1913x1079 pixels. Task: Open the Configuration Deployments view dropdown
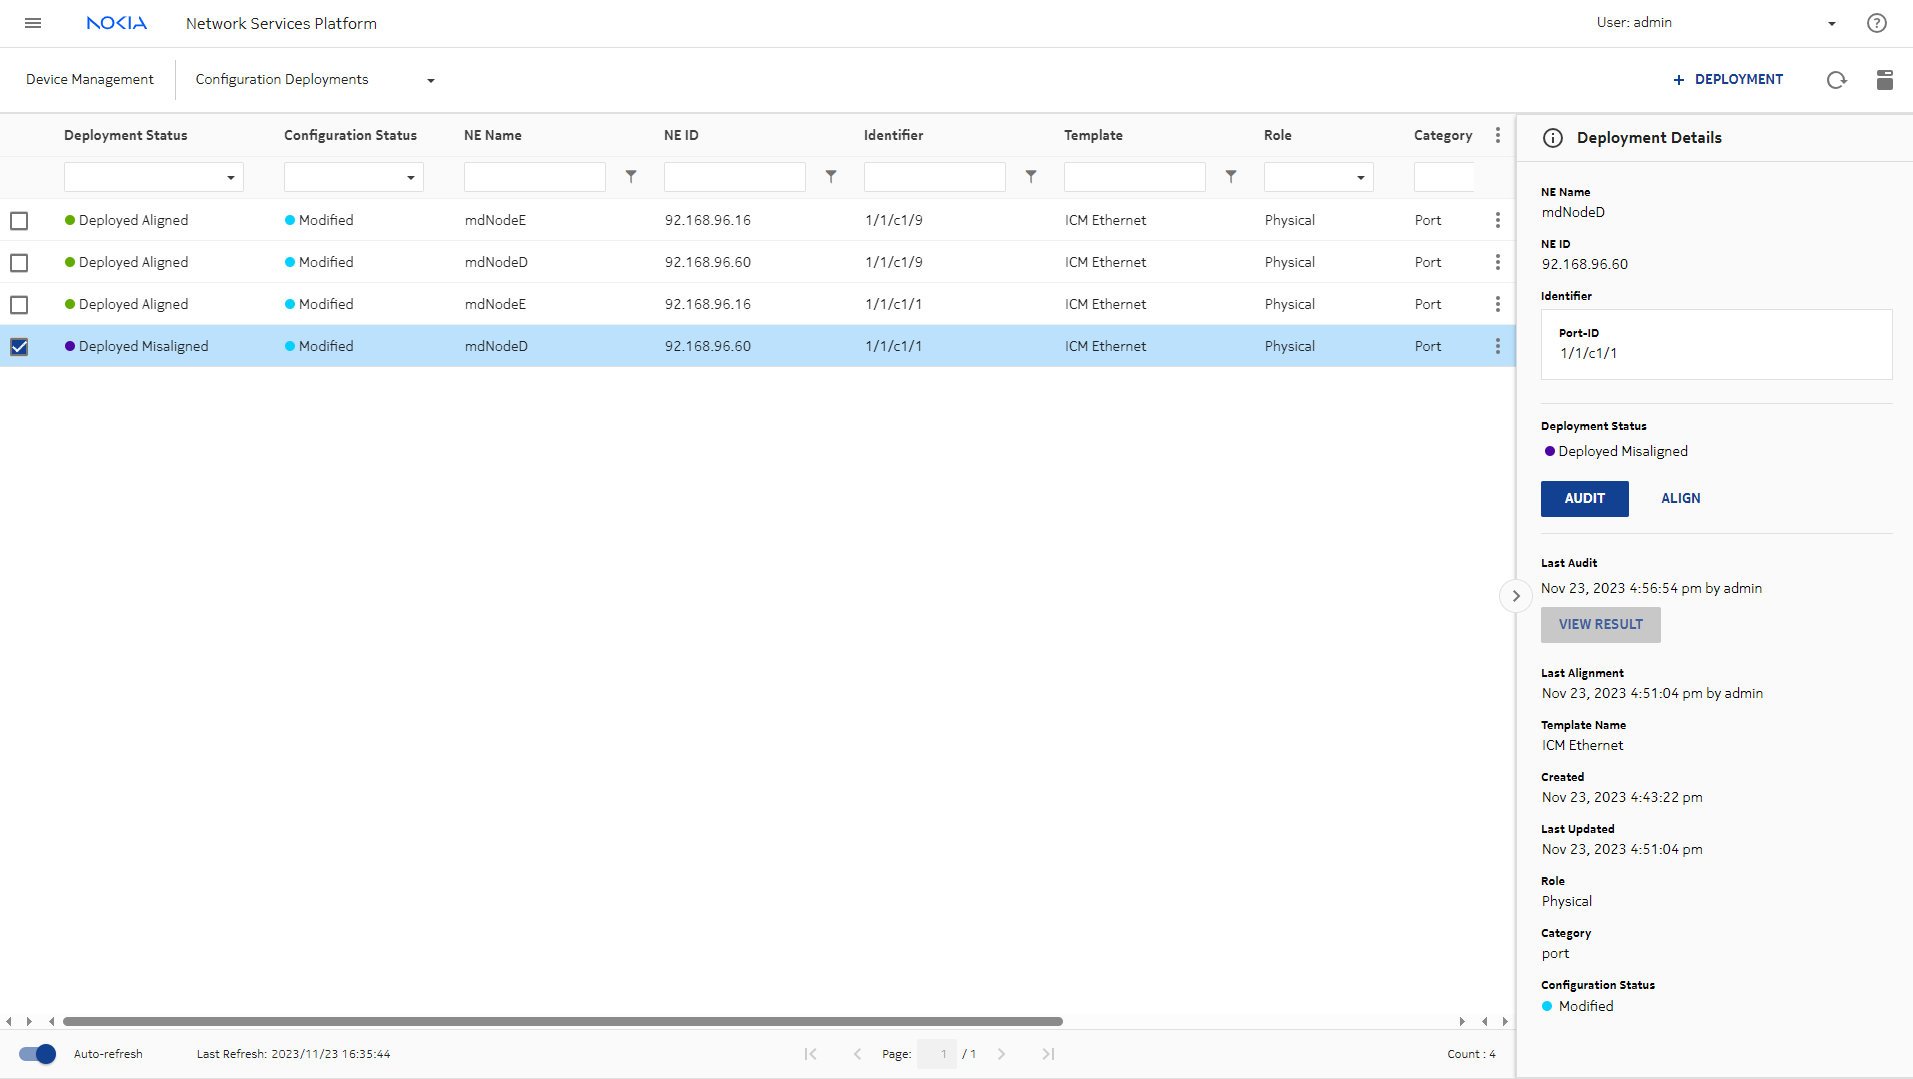[431, 81]
